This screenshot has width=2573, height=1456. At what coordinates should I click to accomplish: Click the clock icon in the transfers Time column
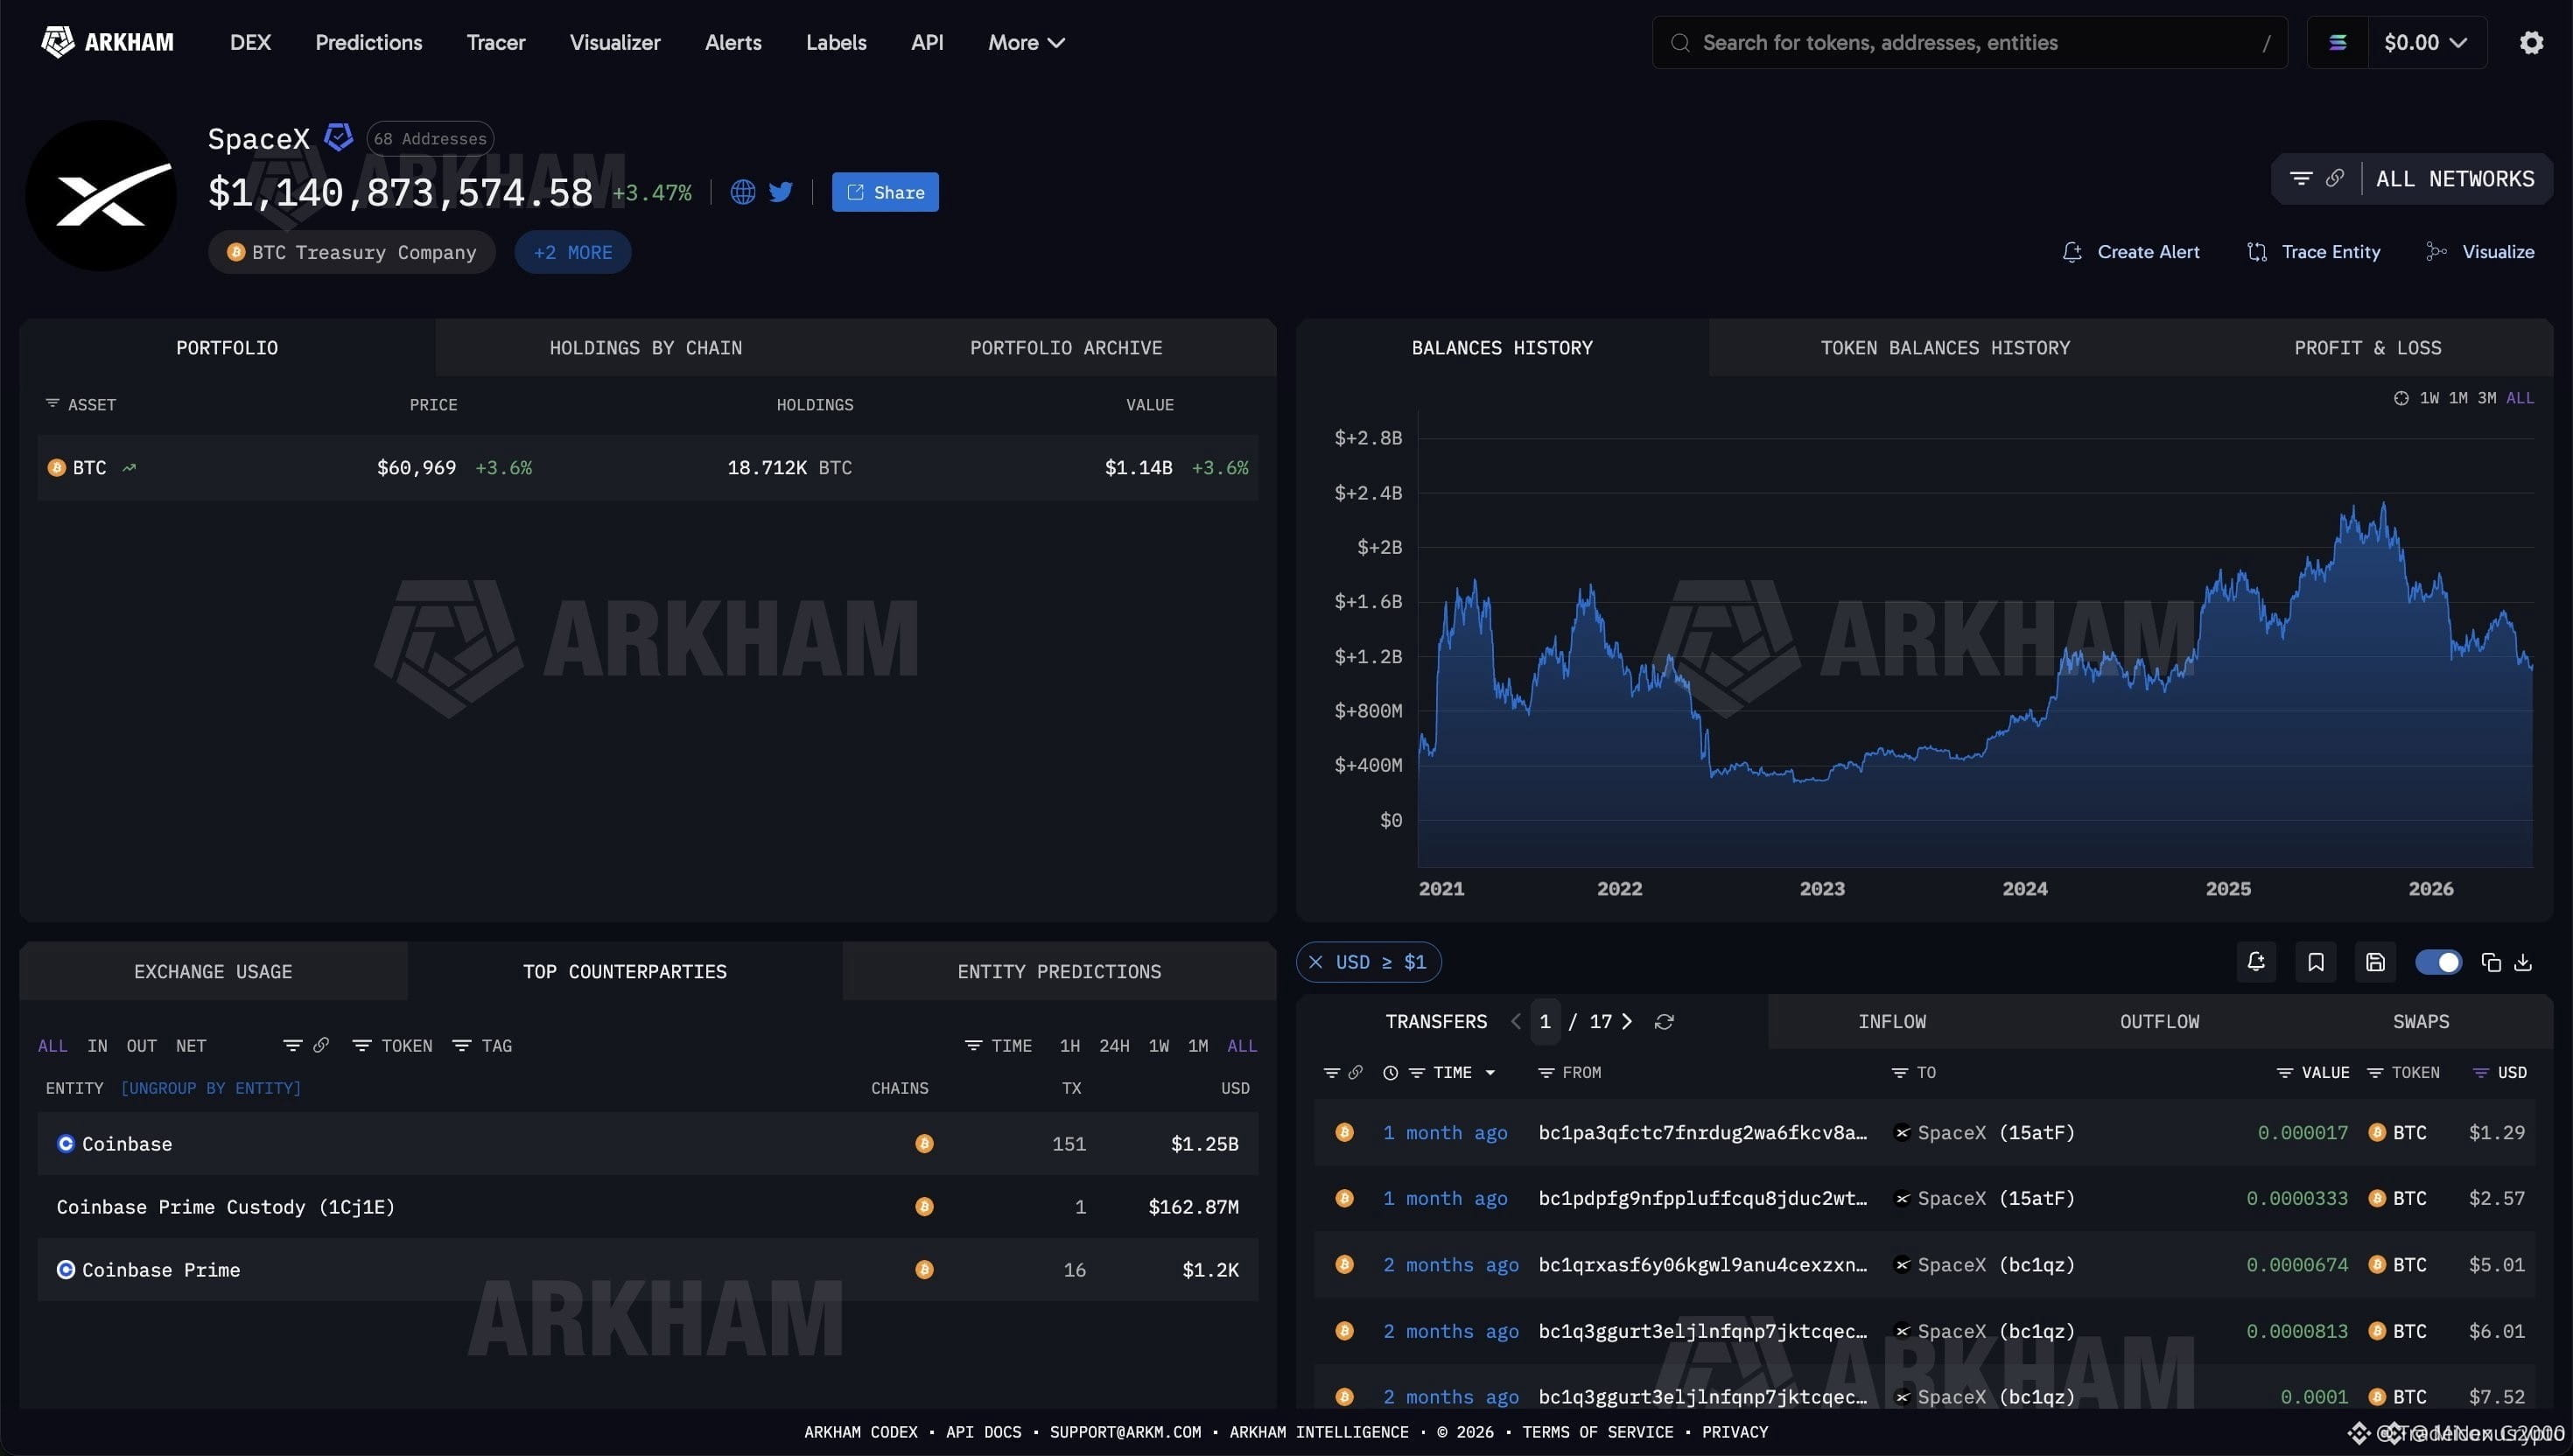tap(1390, 1072)
